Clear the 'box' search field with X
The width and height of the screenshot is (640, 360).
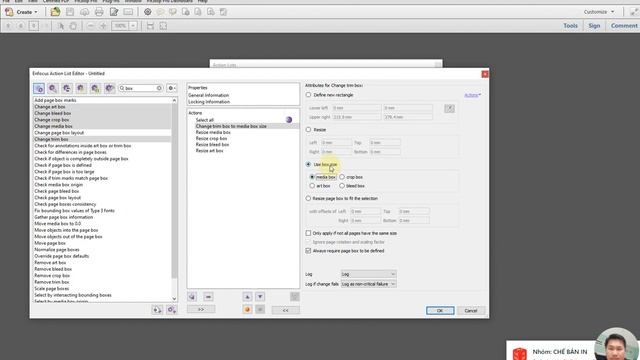pyautogui.click(x=159, y=88)
